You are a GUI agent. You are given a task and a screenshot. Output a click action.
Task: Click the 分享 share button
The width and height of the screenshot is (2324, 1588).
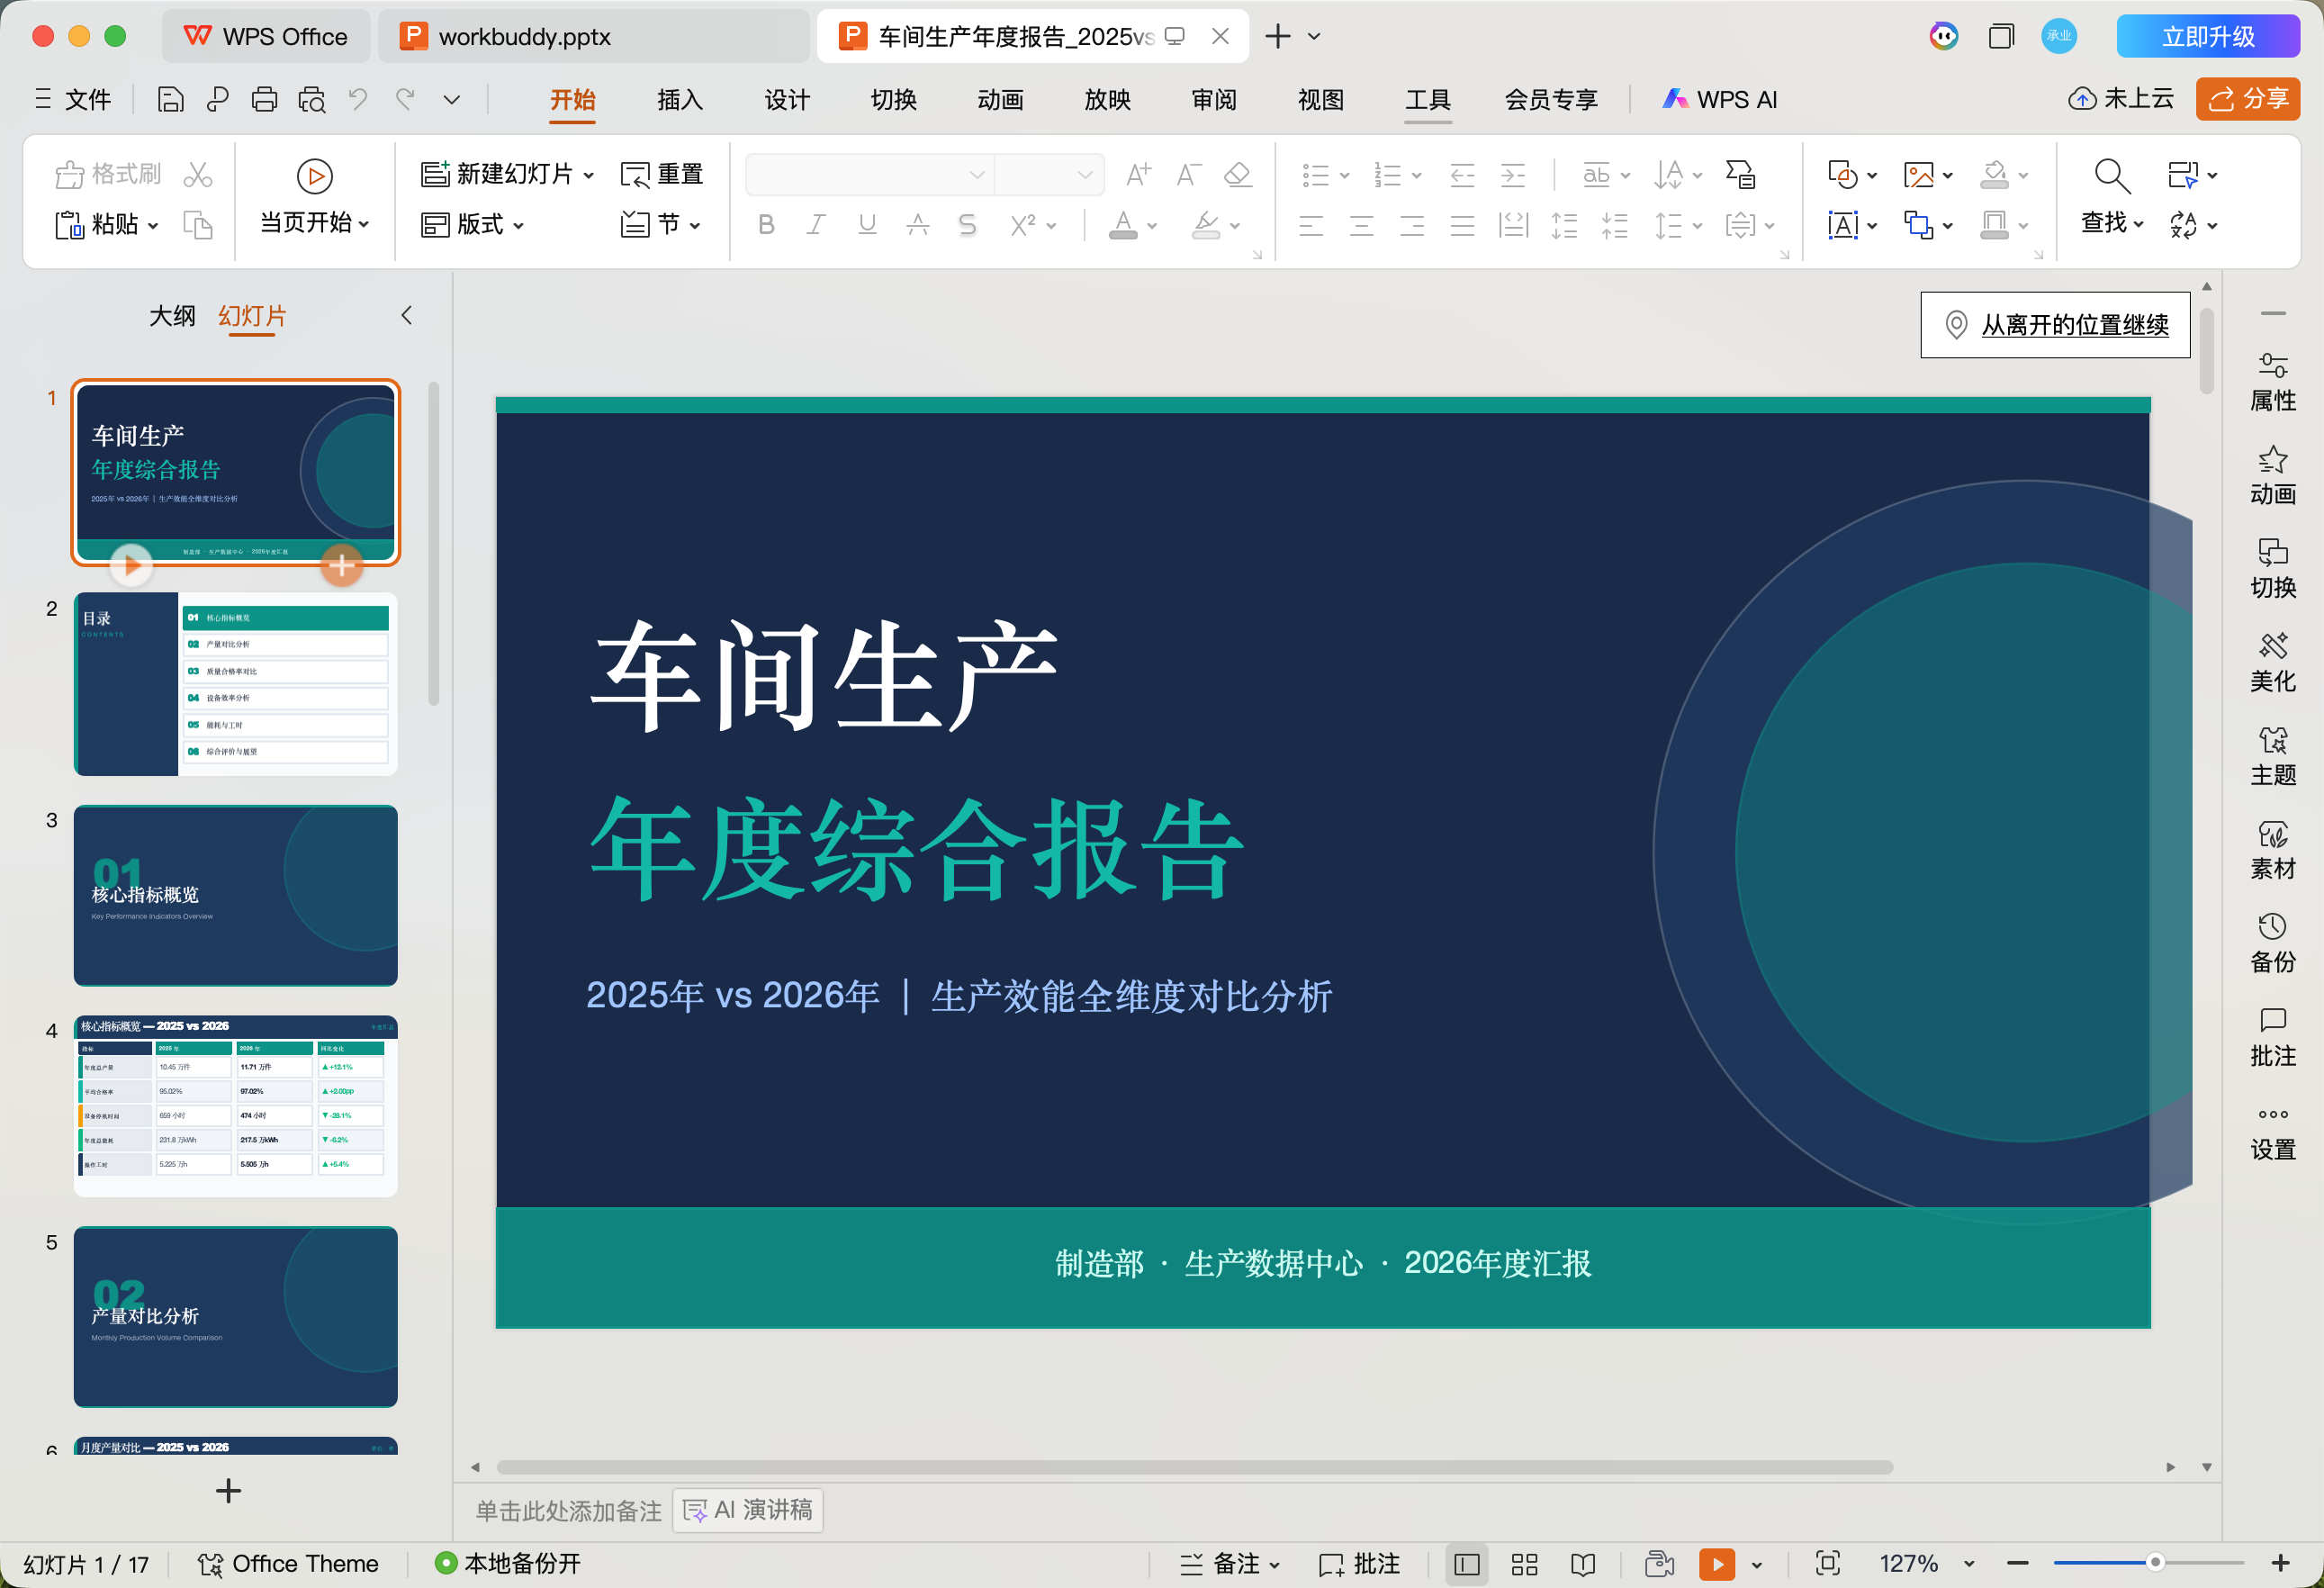coord(2247,99)
